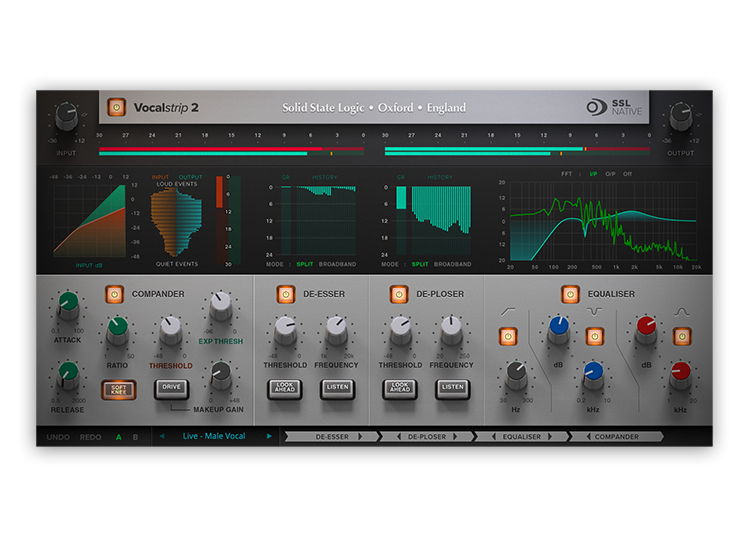Click the Output gain knob

click(x=680, y=117)
